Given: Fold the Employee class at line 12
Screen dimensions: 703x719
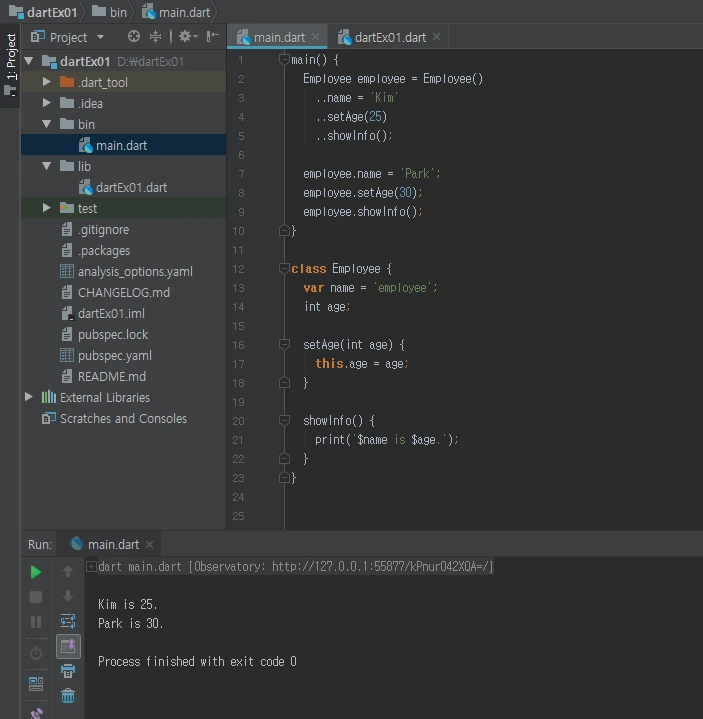Looking at the screenshot, I should [284, 268].
